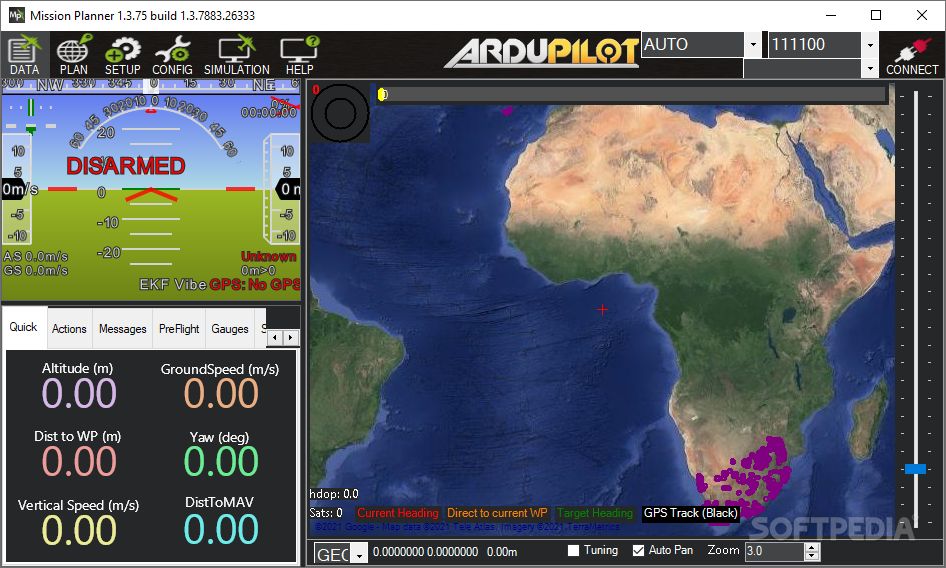Screen dimensions: 946x568
Task: Click the black circular wind indicator
Action: (x=340, y=113)
